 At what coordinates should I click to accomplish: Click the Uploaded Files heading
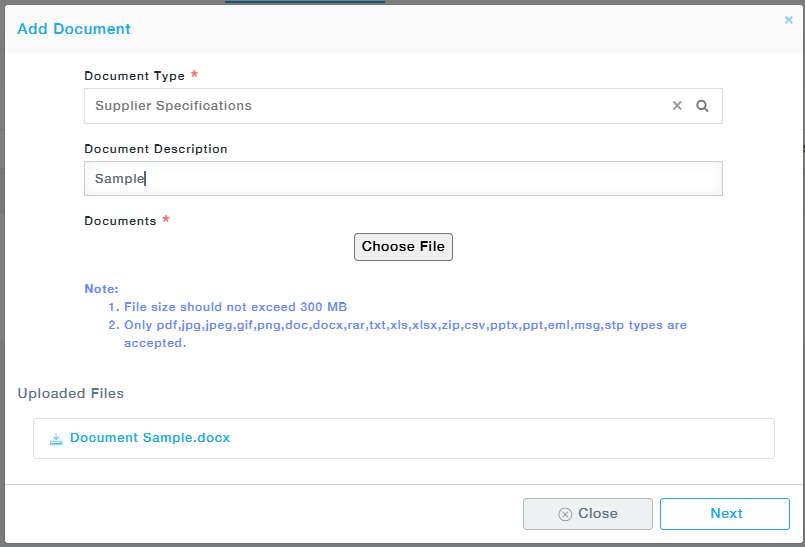tap(71, 393)
